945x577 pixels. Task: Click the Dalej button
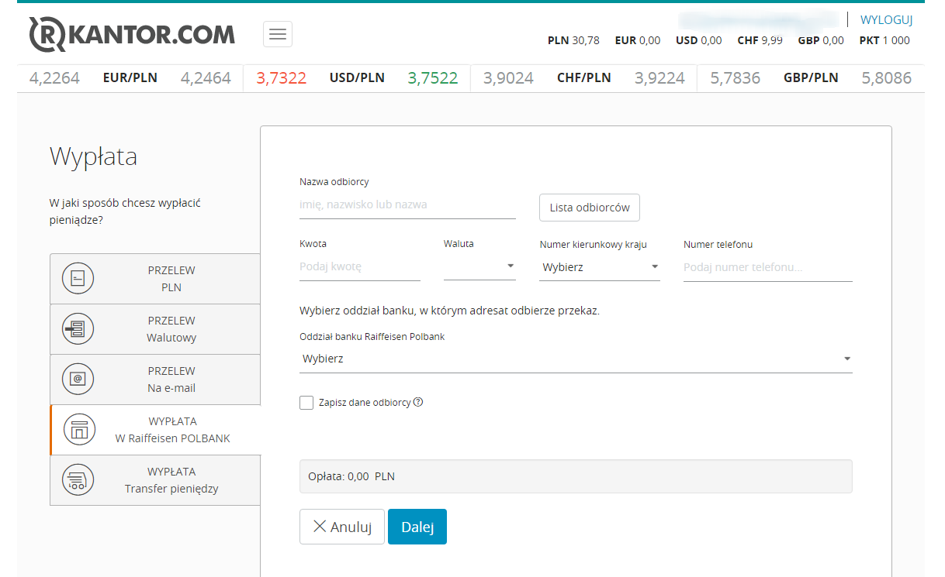pos(417,526)
